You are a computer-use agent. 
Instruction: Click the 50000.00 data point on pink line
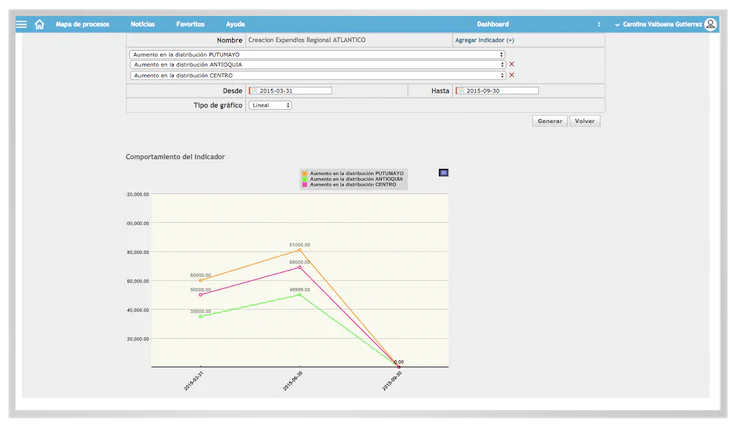201,295
